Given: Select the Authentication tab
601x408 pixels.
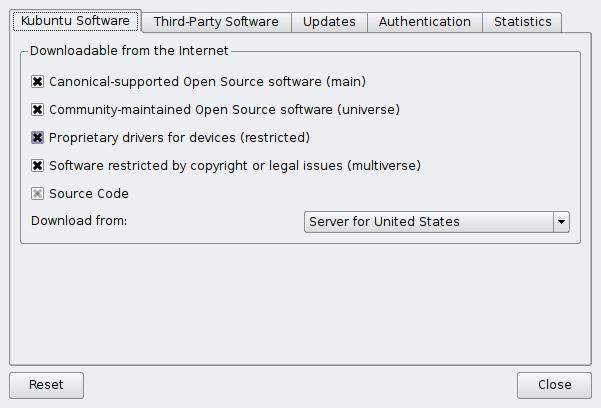Looking at the screenshot, I should click(424, 22).
